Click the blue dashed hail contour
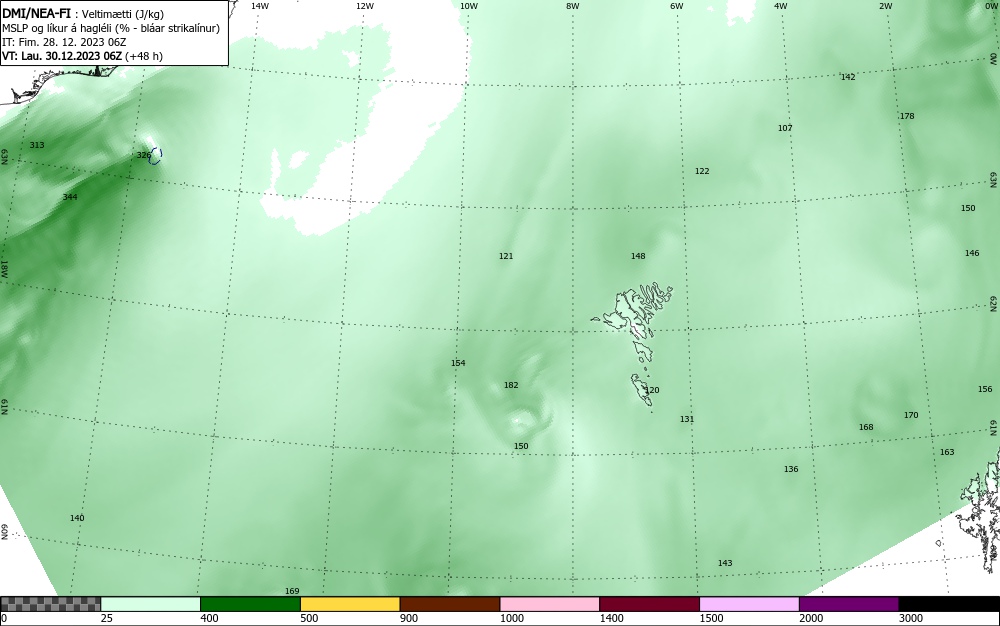 (156, 155)
